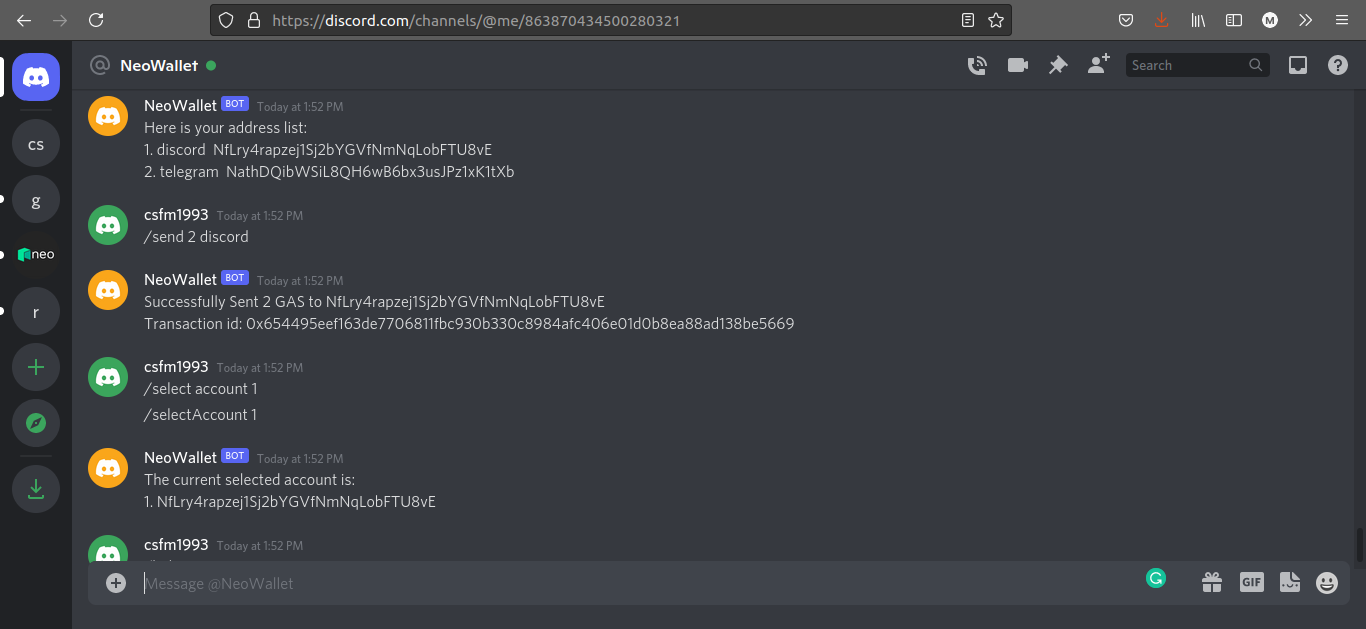Screen dimensions: 1366x629
Task: Open the Firefox application menu
Action: (x=1341, y=20)
